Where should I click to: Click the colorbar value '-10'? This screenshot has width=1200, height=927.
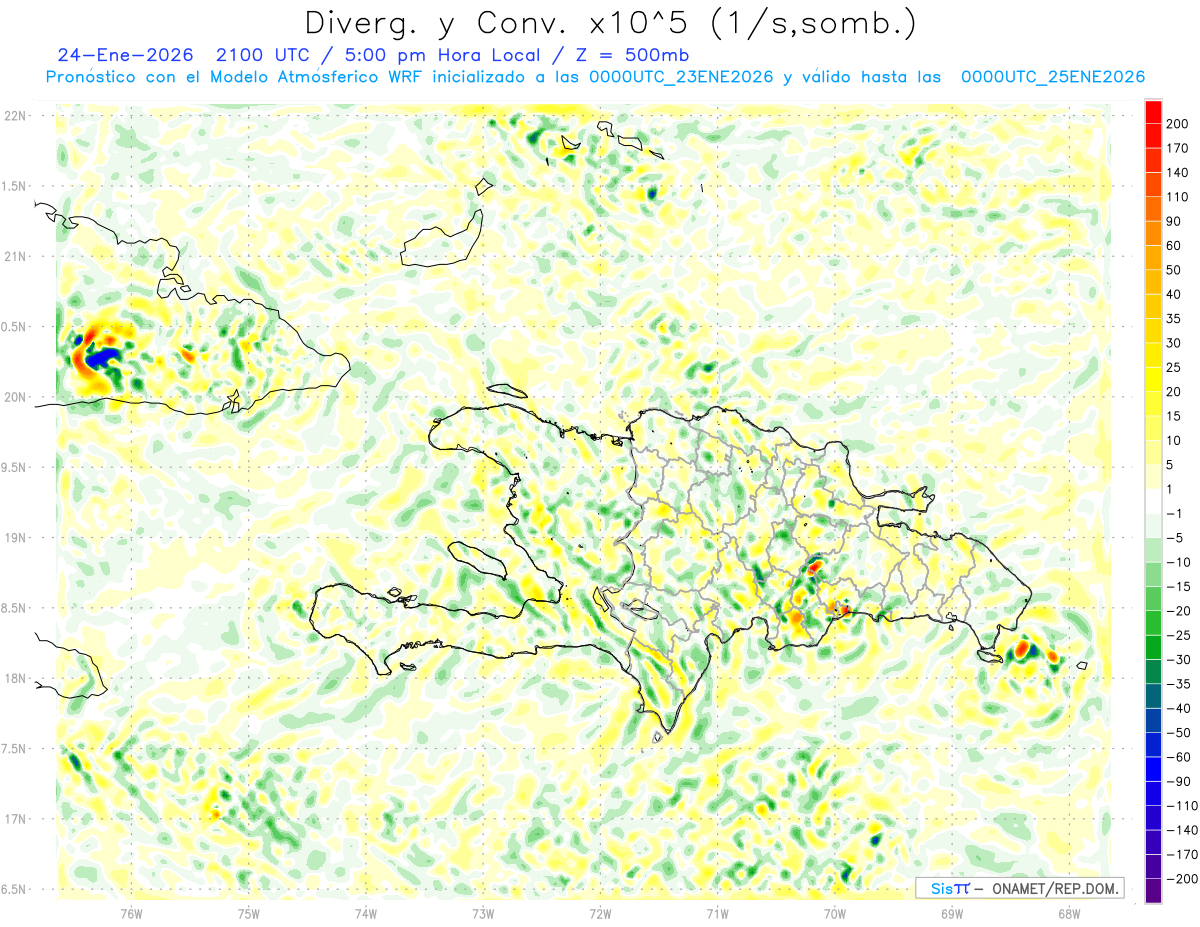click(x=1180, y=563)
